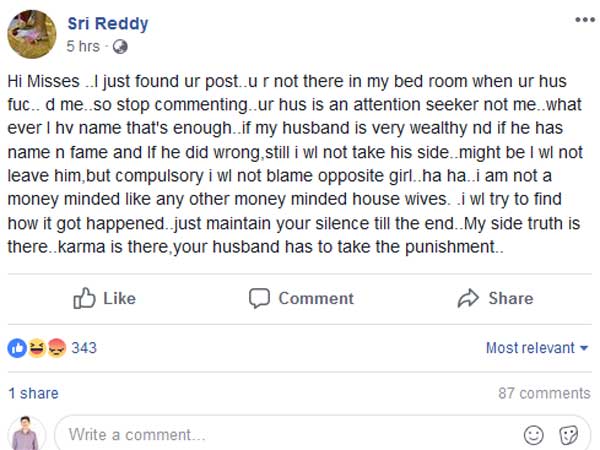Screen dimensions: 600x450
Task: Click the public audience globe icon
Action: click(120, 47)
